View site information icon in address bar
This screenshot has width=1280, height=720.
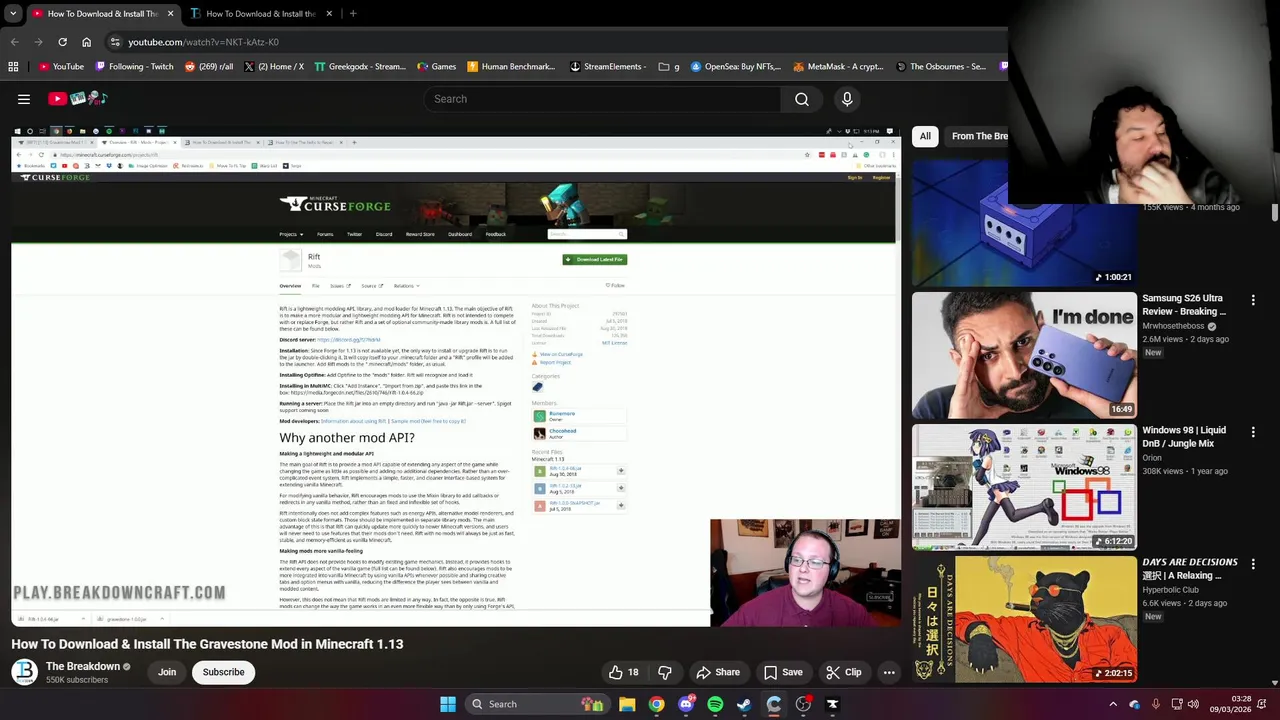115,42
